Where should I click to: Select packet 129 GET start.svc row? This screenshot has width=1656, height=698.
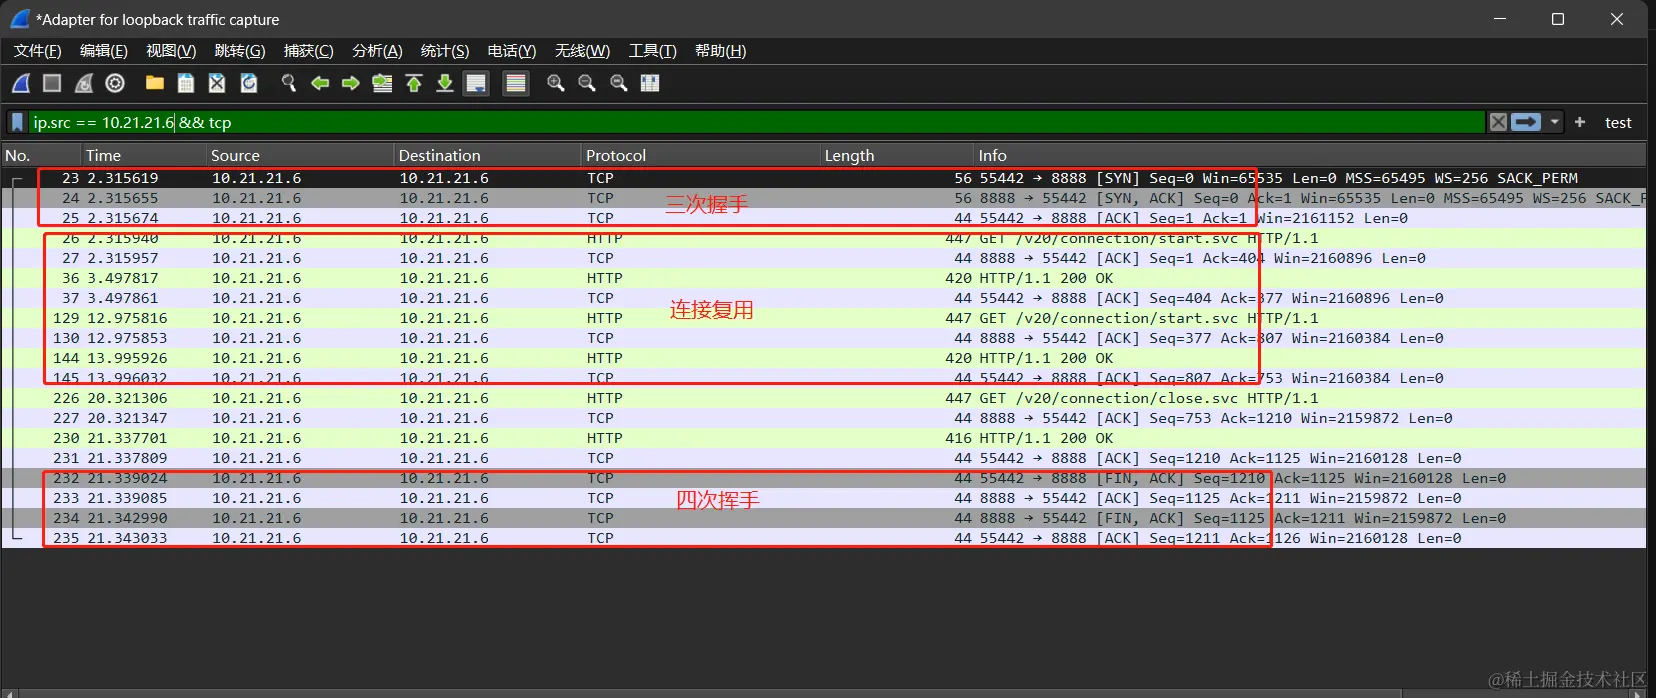824,318
